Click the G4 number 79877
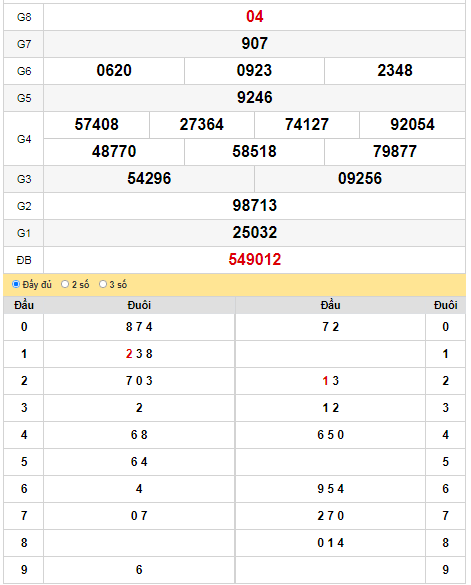Viewport: 471px width, 585px height. tap(395, 151)
